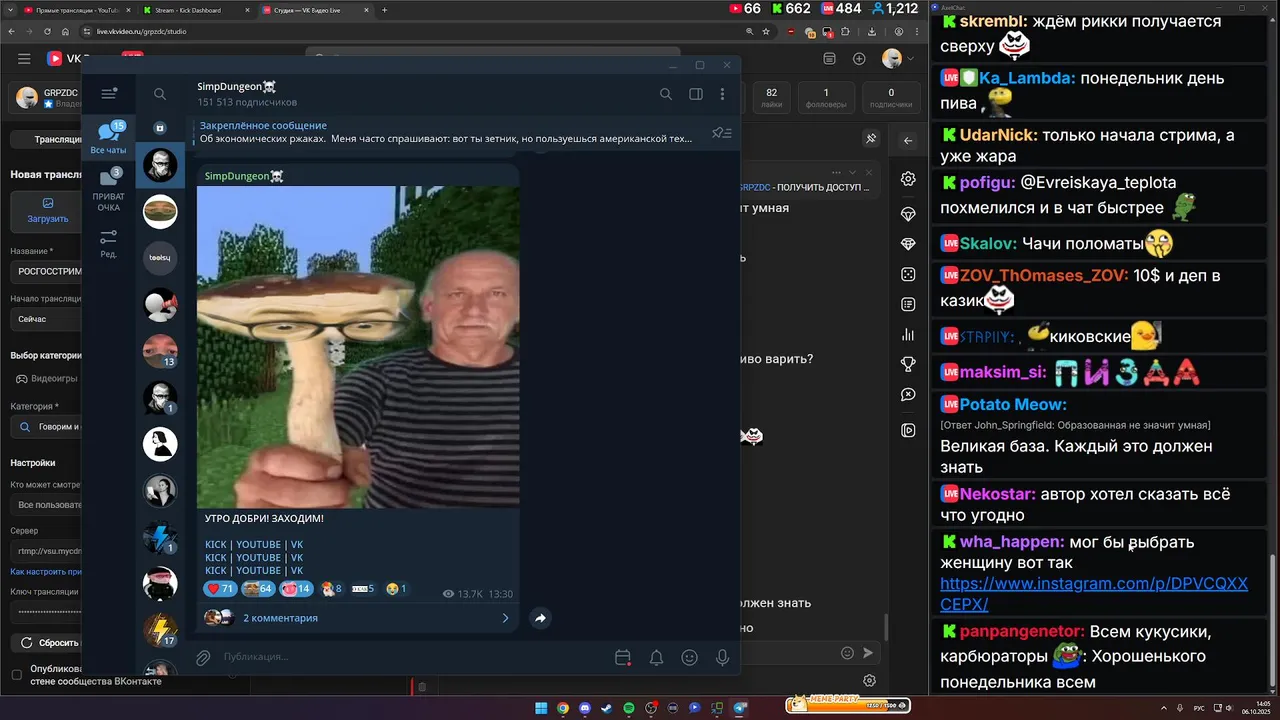1280x720 pixels.
Task: Open the 'Ред.' folder edit item
Action: pyautogui.click(x=109, y=244)
